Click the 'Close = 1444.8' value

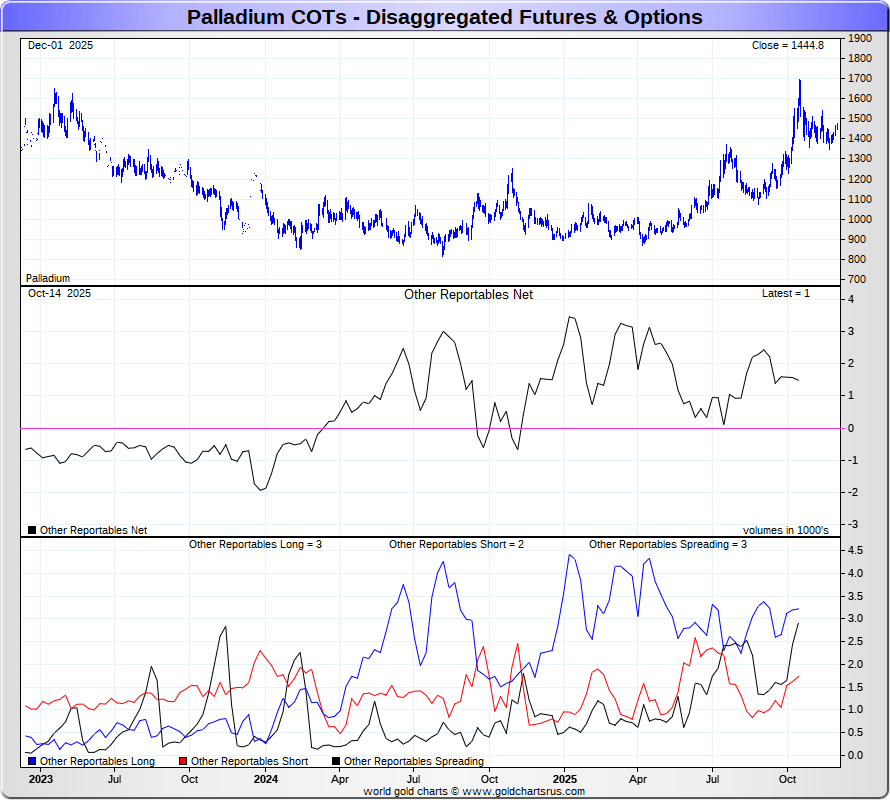click(x=787, y=45)
